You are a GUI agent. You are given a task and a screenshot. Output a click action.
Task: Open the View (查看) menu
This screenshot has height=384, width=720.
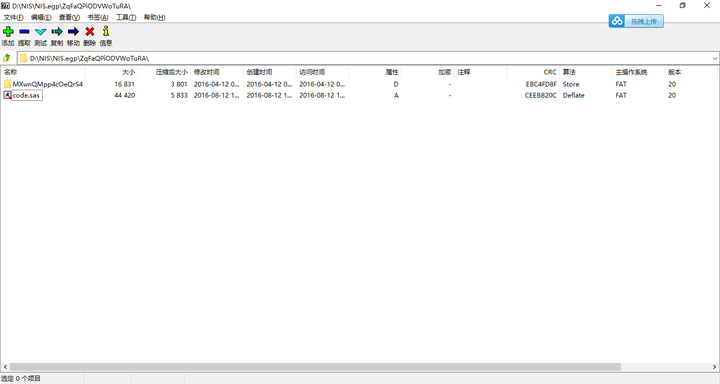[x=69, y=17]
